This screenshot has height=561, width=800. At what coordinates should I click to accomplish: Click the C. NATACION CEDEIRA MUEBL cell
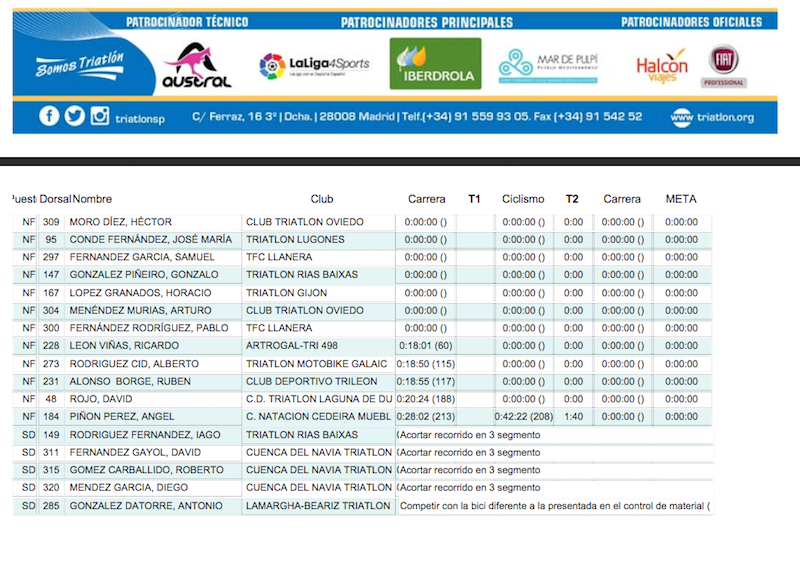coord(318,417)
